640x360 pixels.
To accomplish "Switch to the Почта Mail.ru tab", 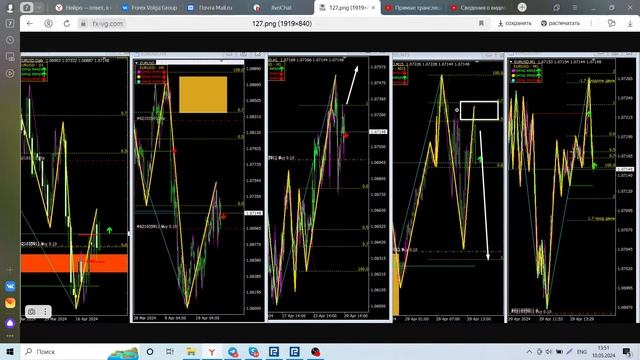I will coord(215,8).
